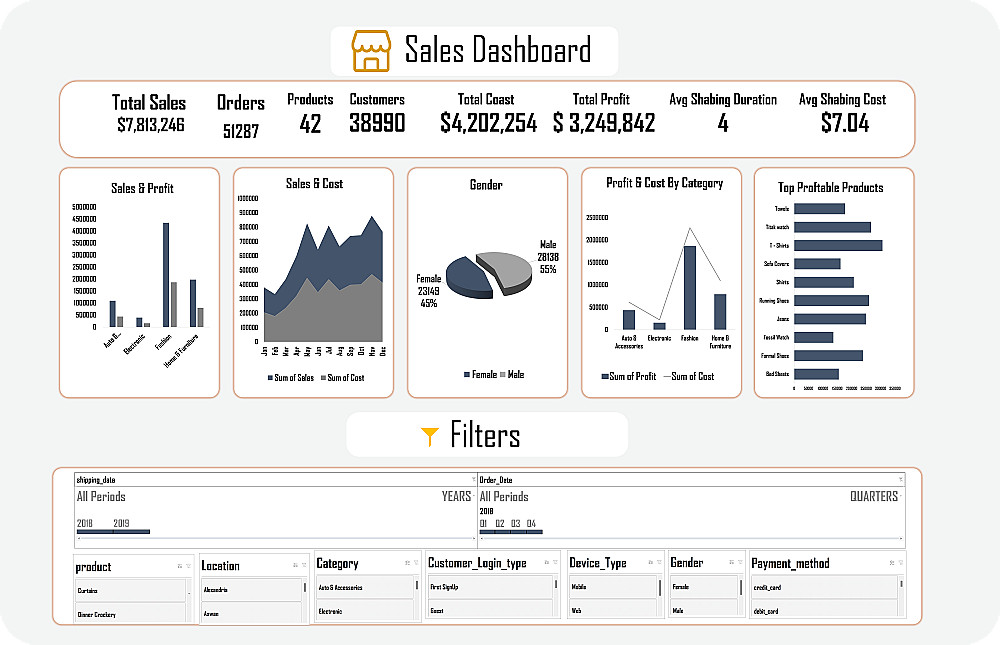Toggle the Female option in Gender slicer
Screen dimensions: 1000x645
(704, 587)
